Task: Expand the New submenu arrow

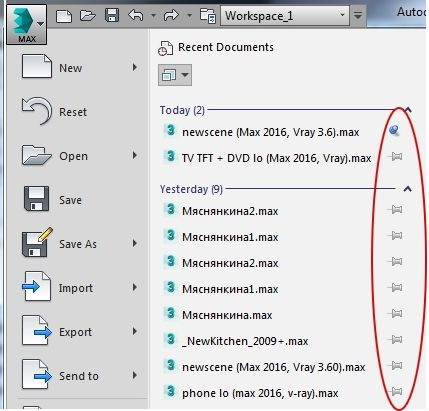Action: (135, 67)
